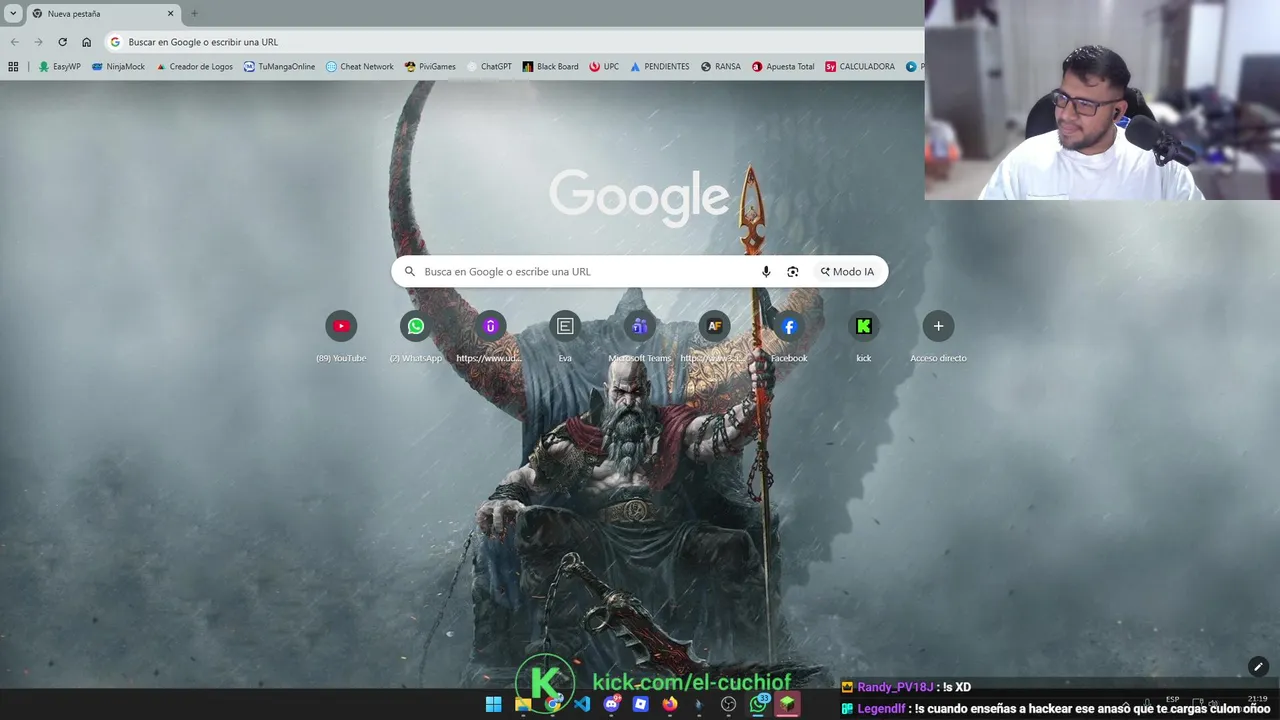Start voice search with microphone icon
This screenshot has width=1280, height=720.
click(x=766, y=271)
